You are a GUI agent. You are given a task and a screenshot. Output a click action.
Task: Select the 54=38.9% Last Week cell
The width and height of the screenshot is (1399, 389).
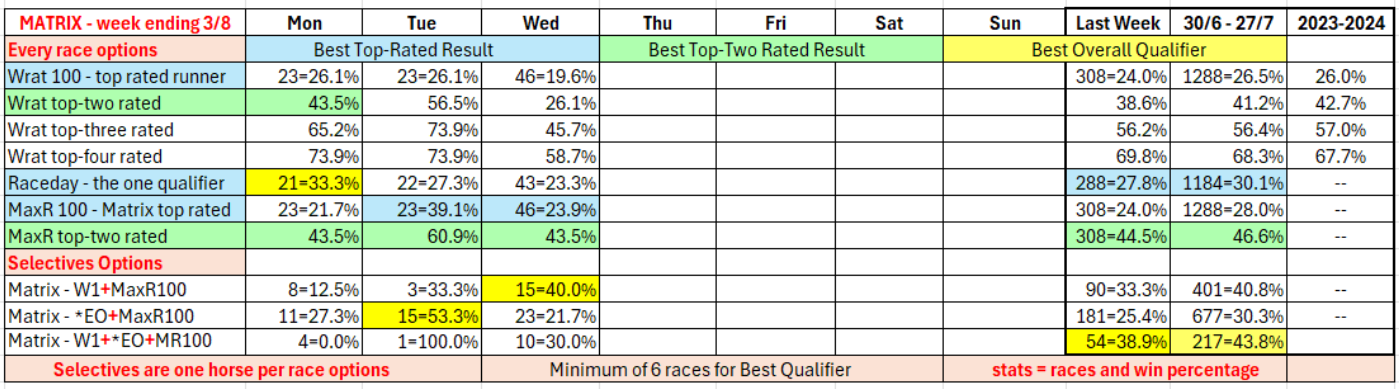(1118, 344)
